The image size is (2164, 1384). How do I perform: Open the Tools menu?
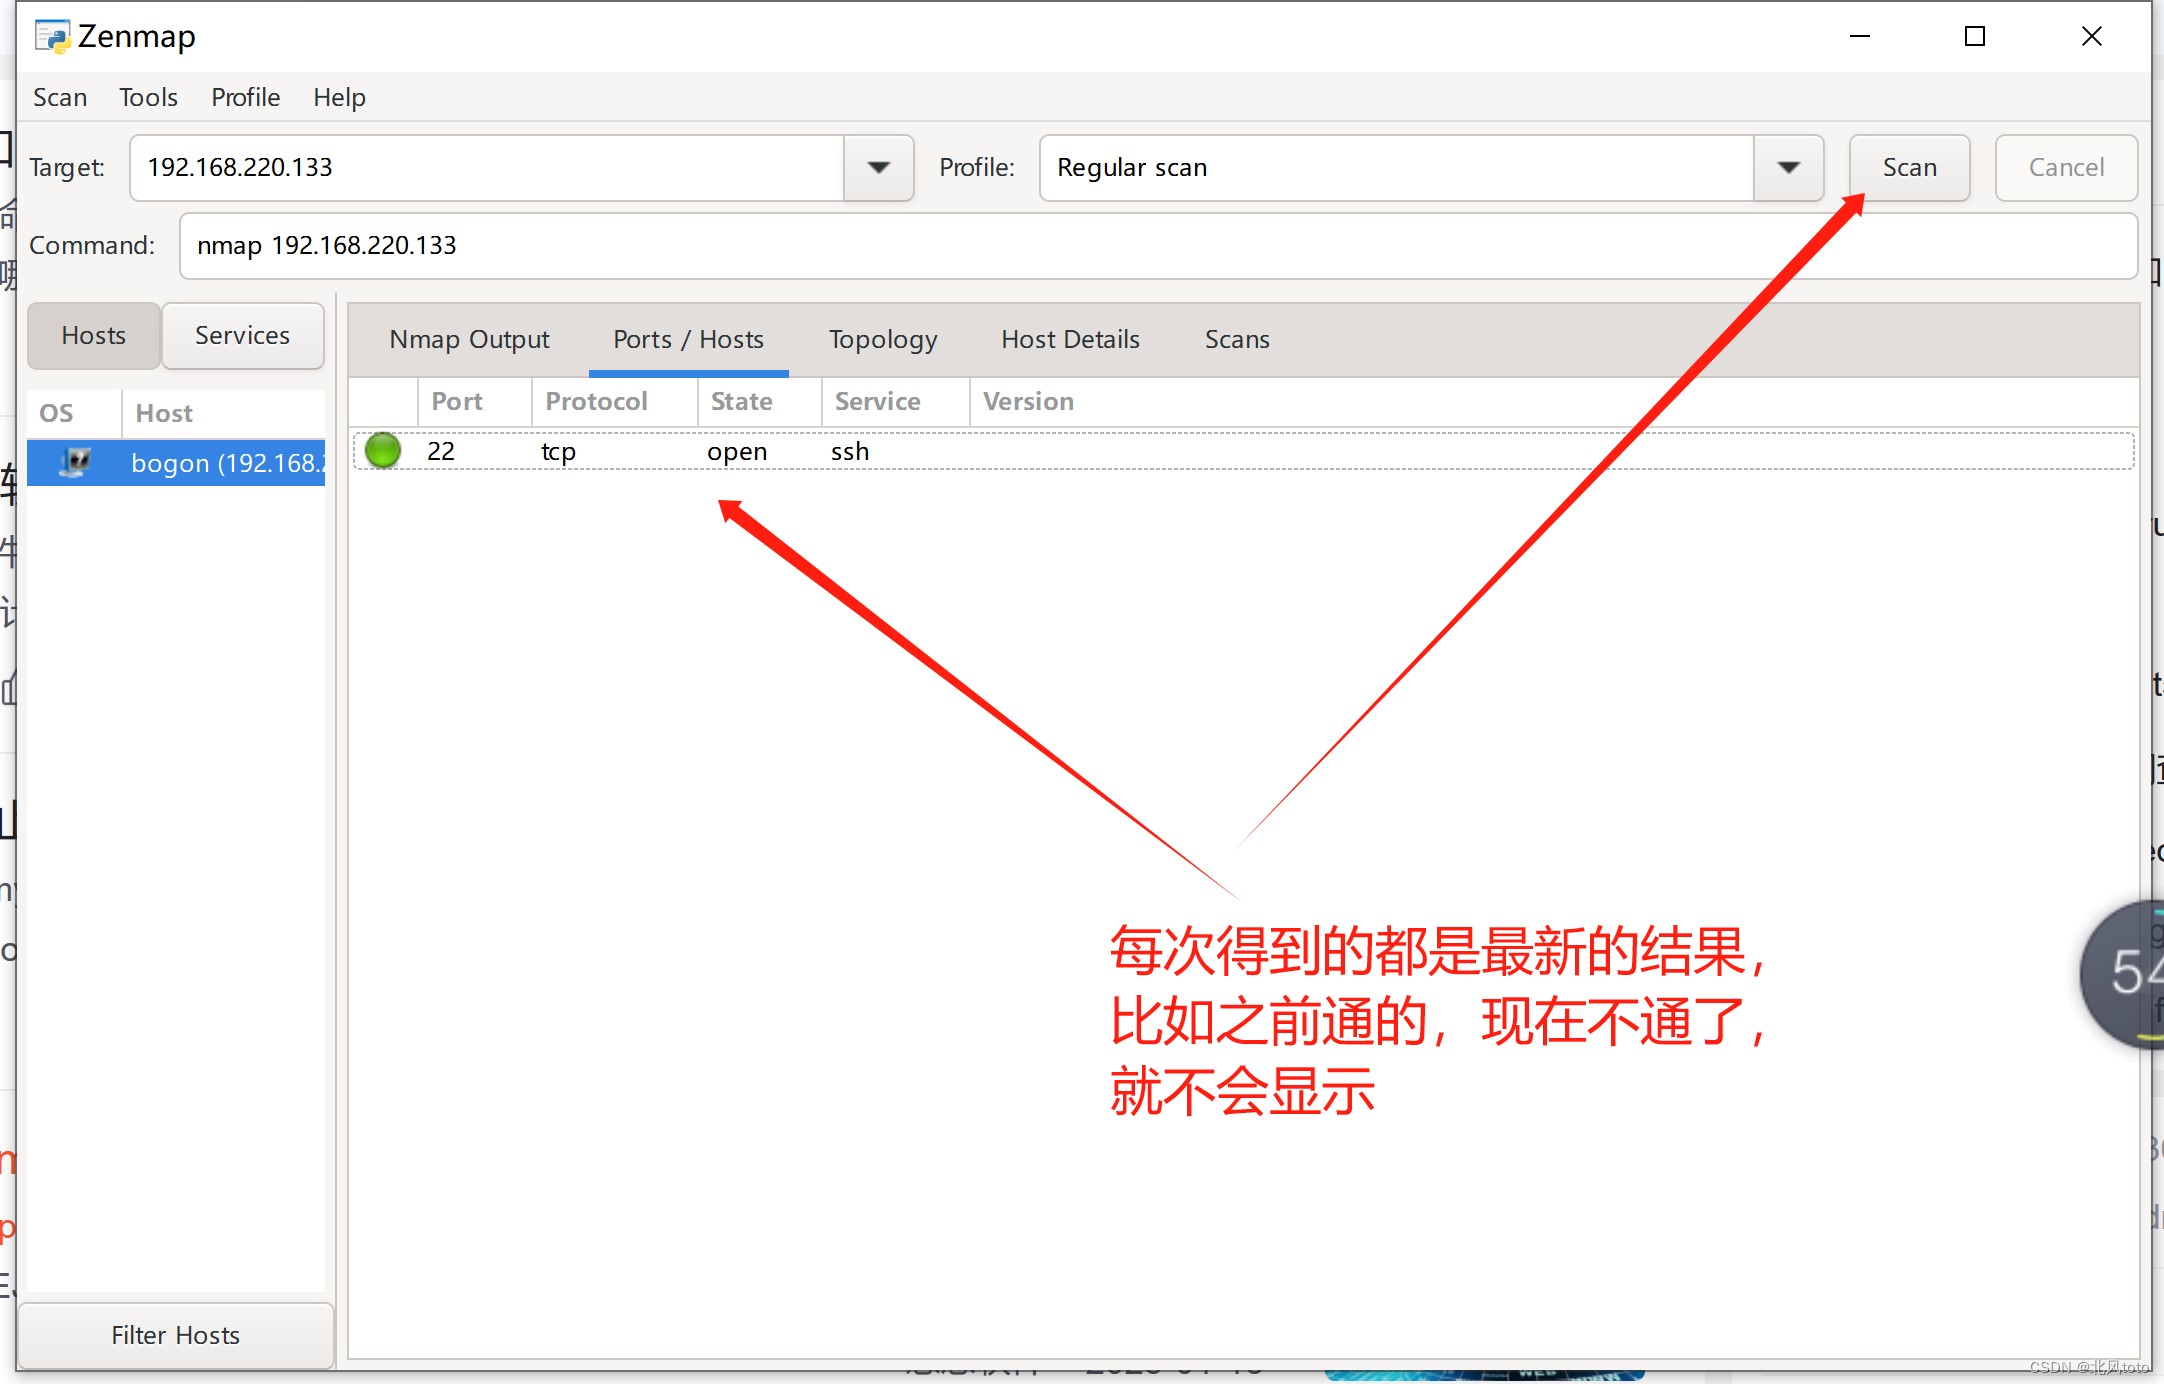pos(148,97)
